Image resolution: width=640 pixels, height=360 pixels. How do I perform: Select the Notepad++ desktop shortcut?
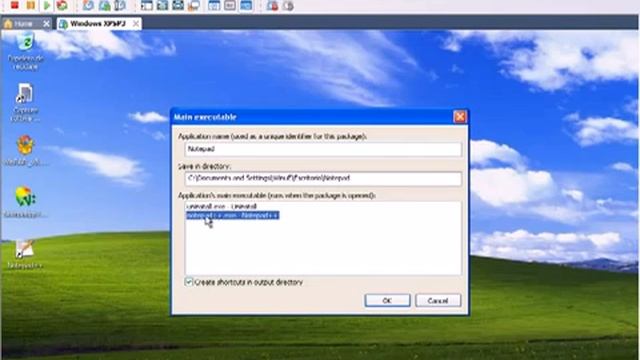point(24,254)
